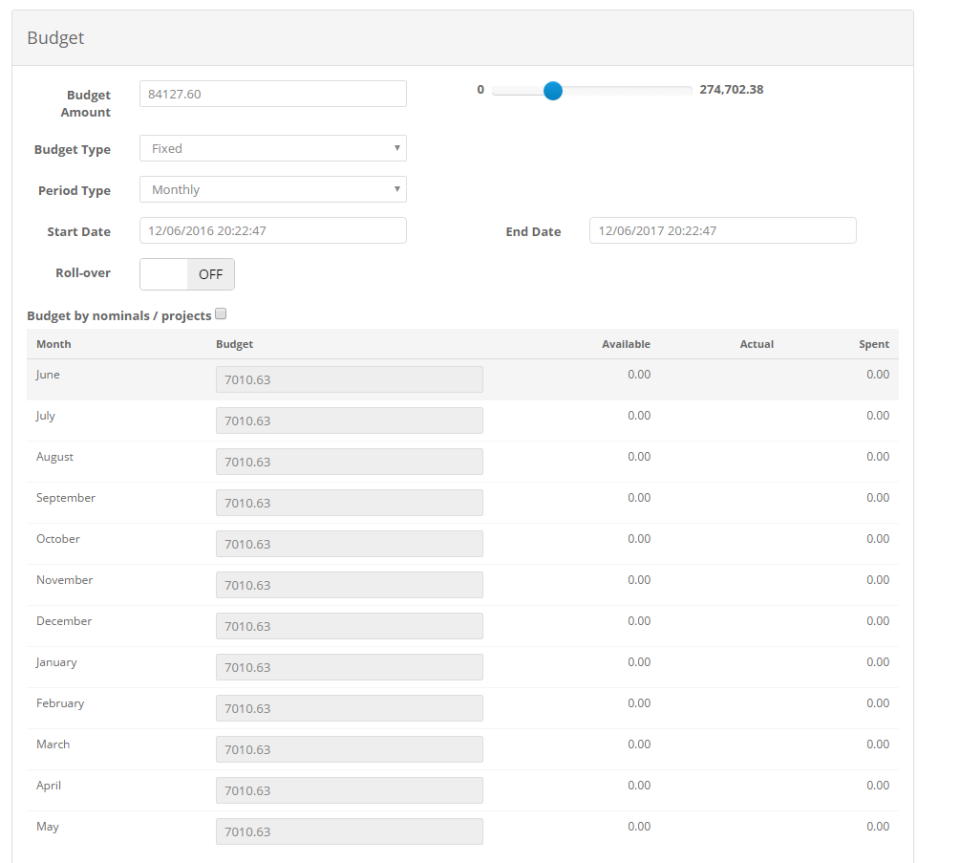This screenshot has width=960, height=863.
Task: Click the Period Type label
Action: pyautogui.click(x=74, y=190)
